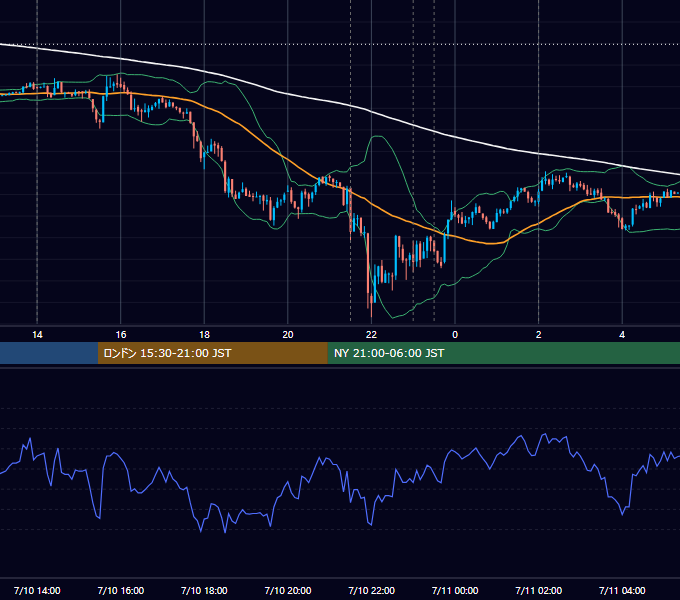Click the 7/10 18:00 time label
The image size is (680, 600).
(x=204, y=590)
